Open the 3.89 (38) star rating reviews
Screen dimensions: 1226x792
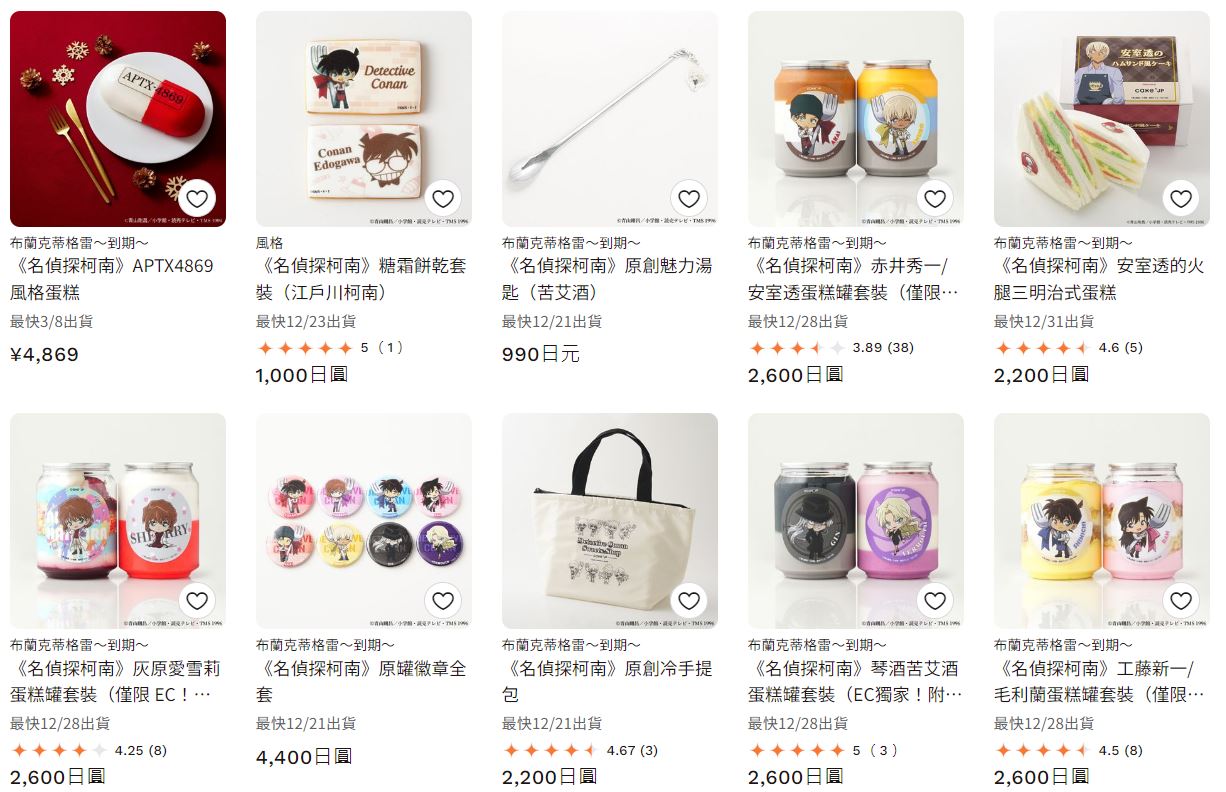tap(831, 348)
